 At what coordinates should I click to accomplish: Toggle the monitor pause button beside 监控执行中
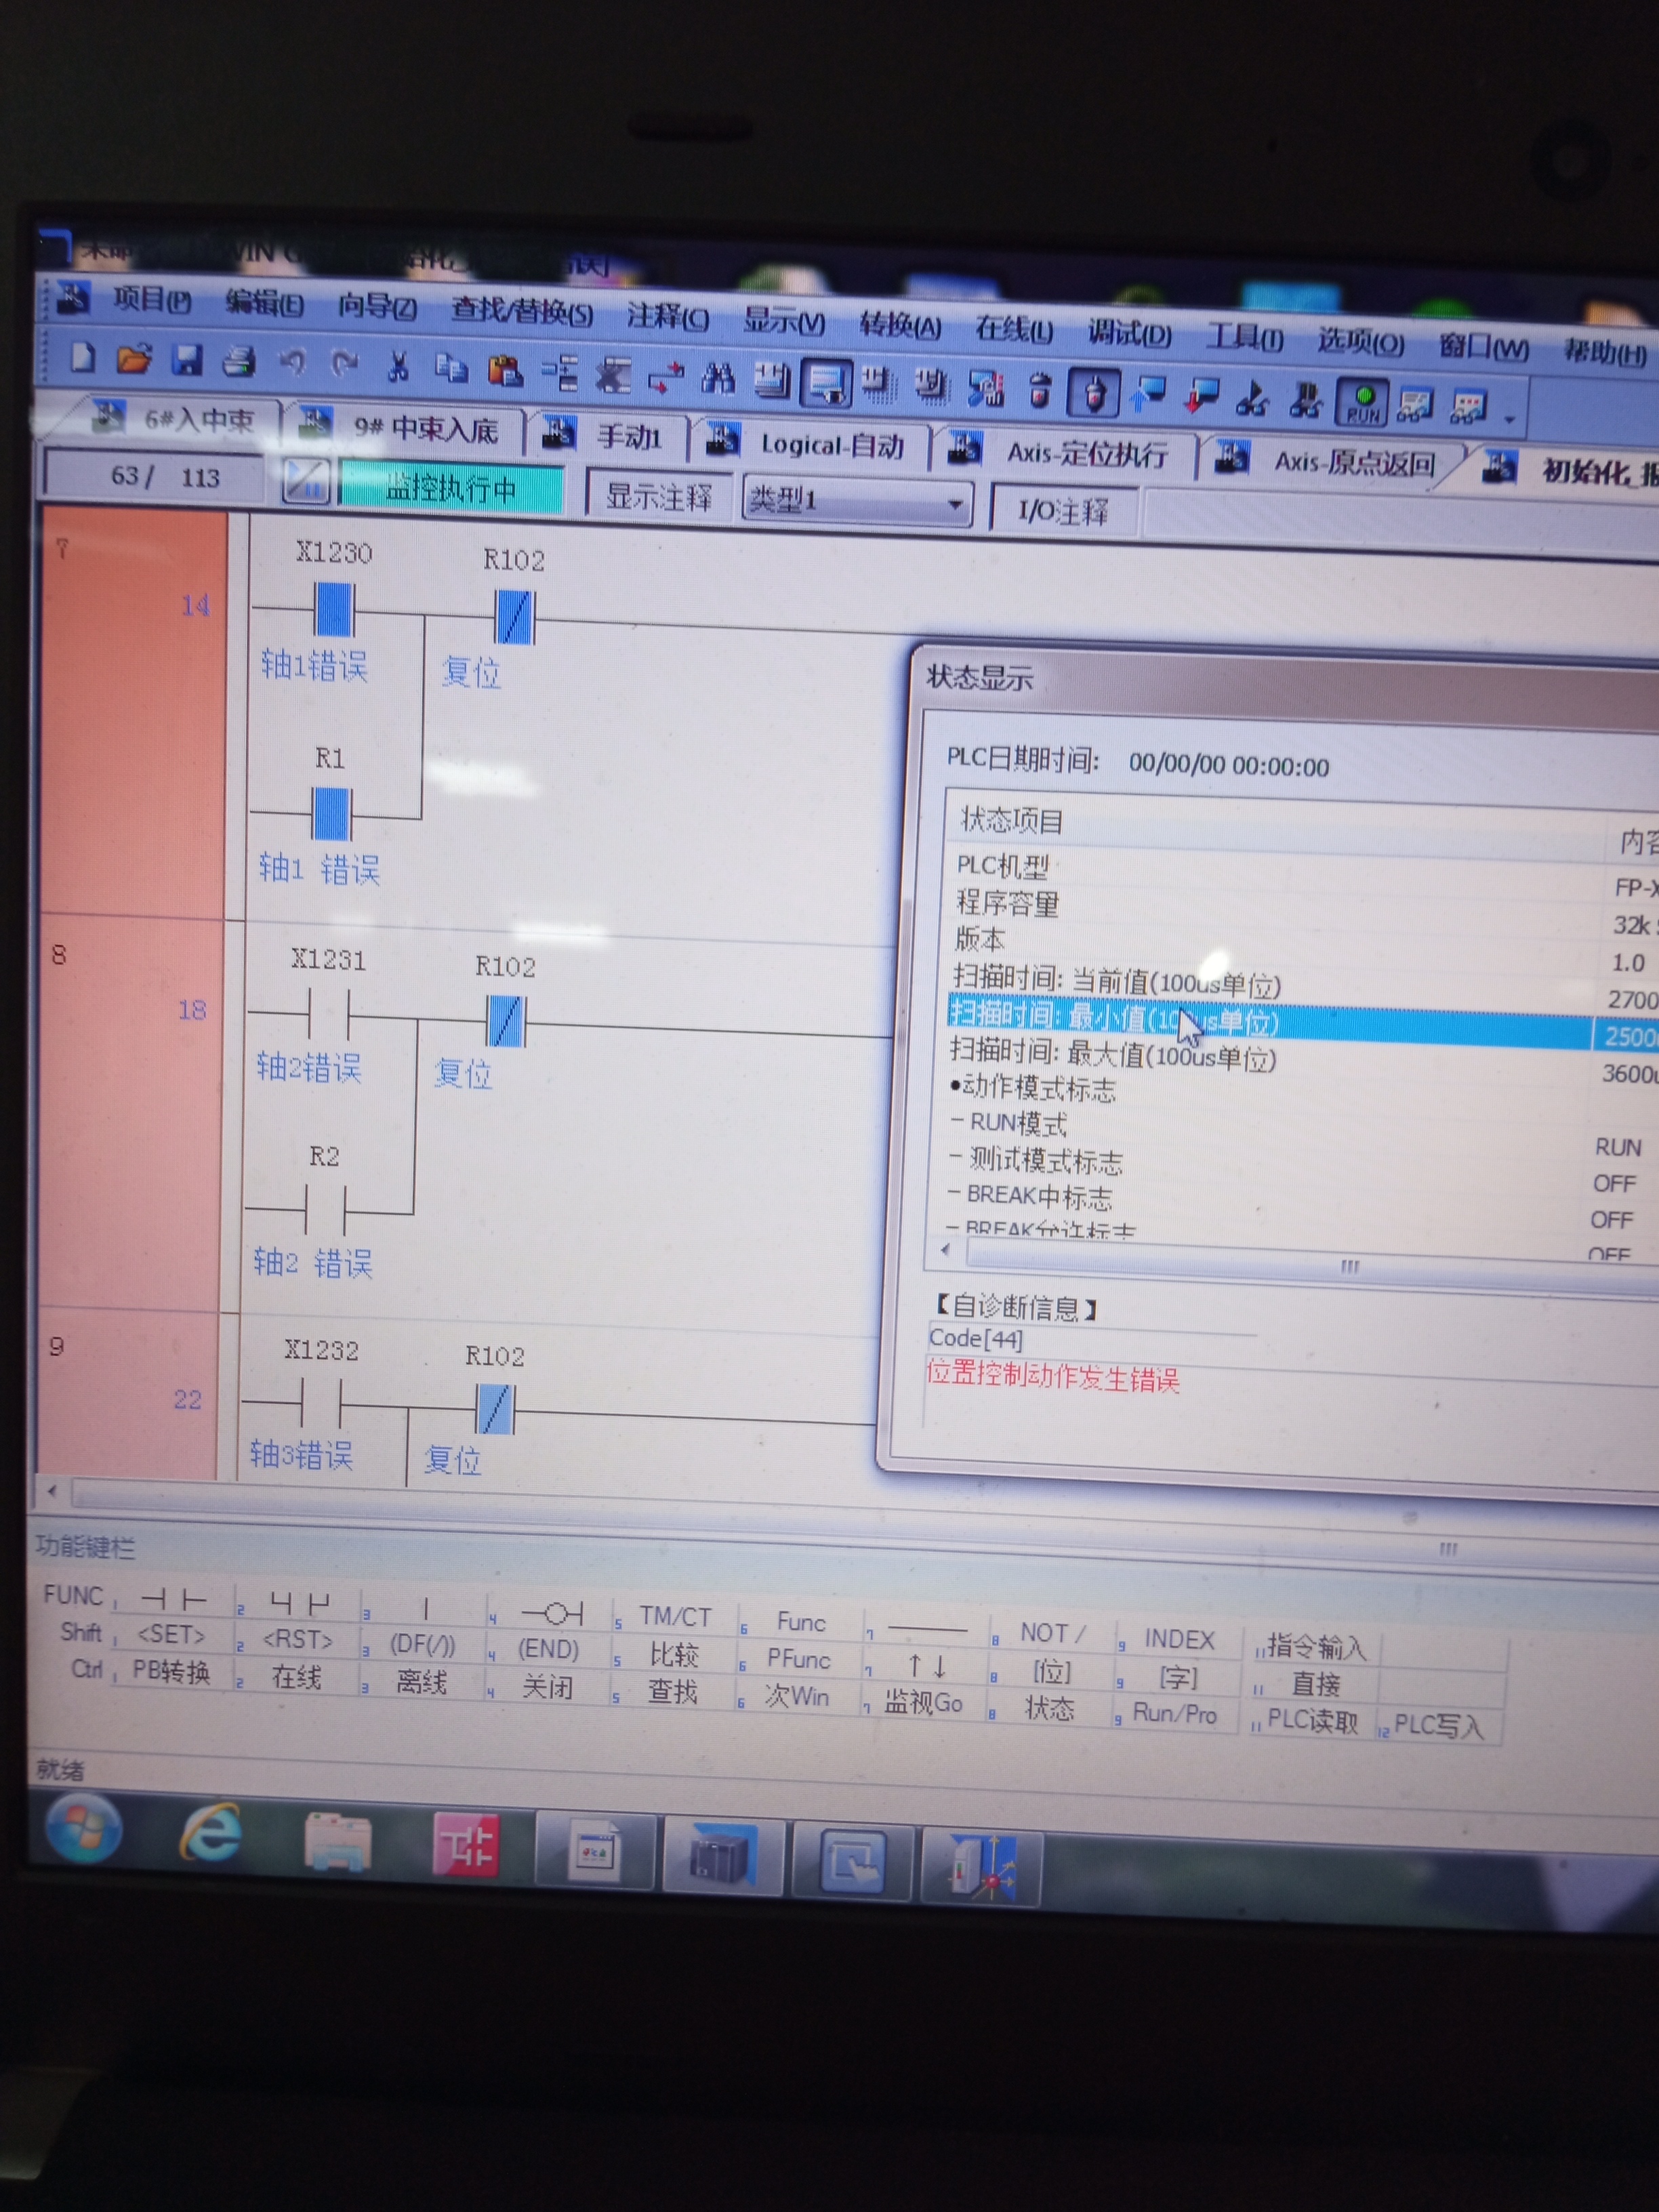tap(306, 482)
